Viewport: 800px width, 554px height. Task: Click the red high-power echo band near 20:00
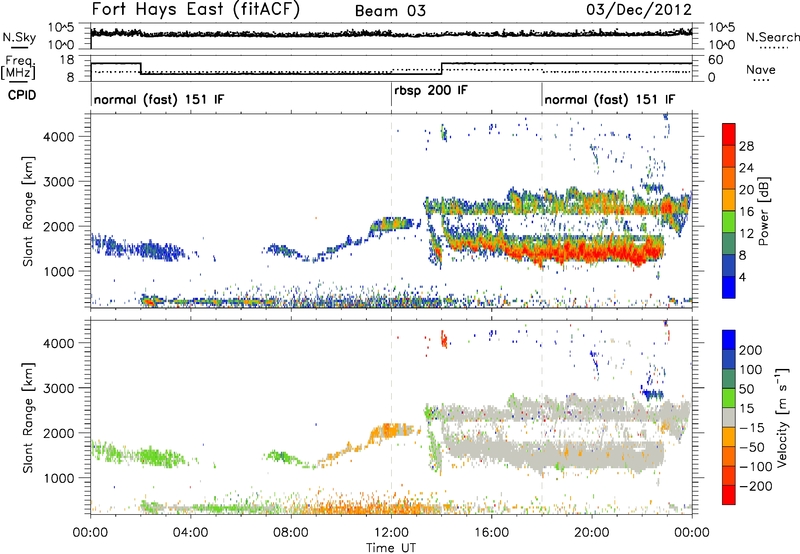point(592,251)
